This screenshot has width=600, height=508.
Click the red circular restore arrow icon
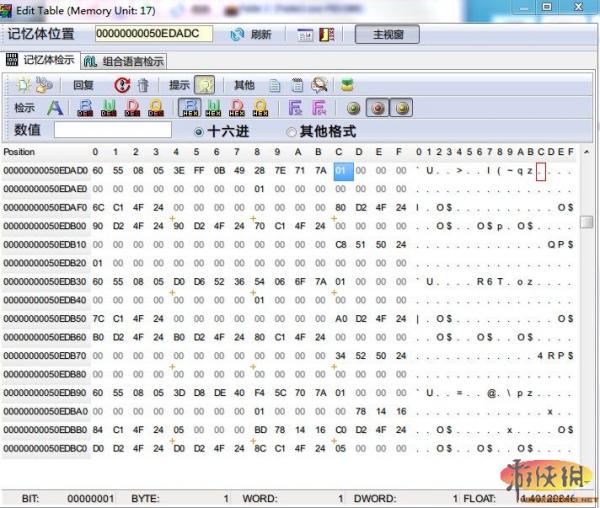[x=122, y=85]
